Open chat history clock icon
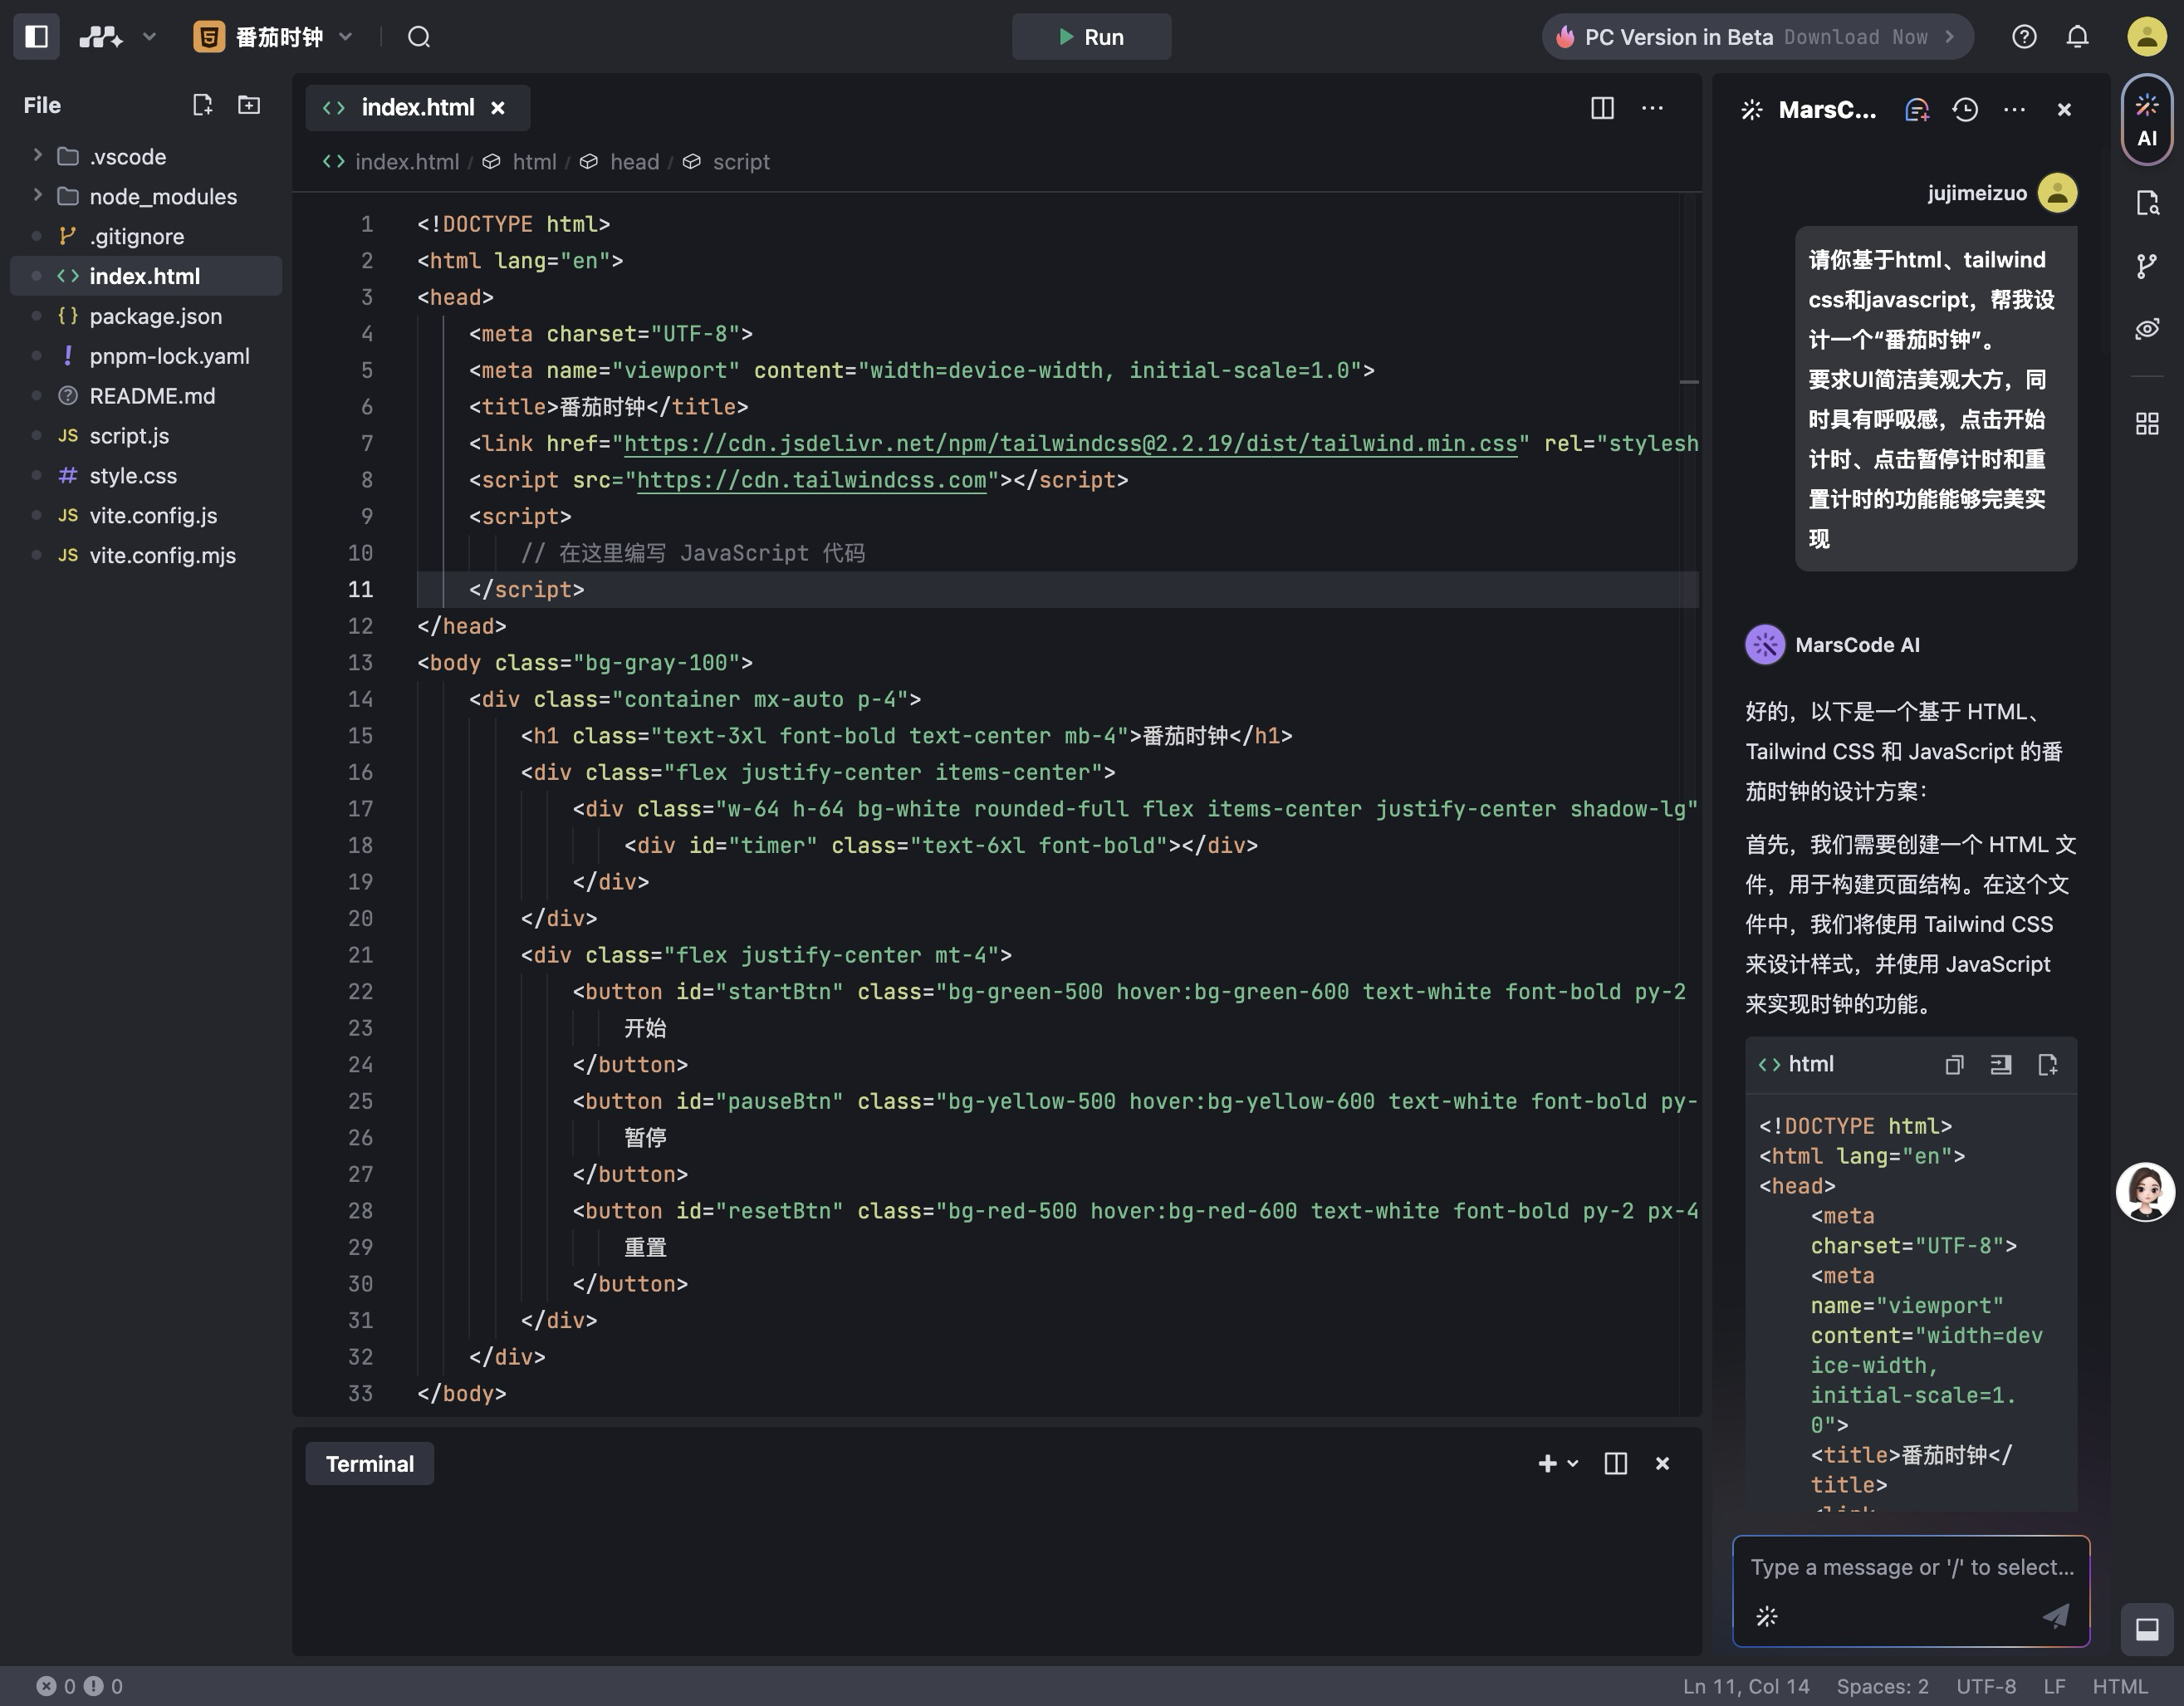Screen dimensions: 2184x1706 tap(1965, 110)
